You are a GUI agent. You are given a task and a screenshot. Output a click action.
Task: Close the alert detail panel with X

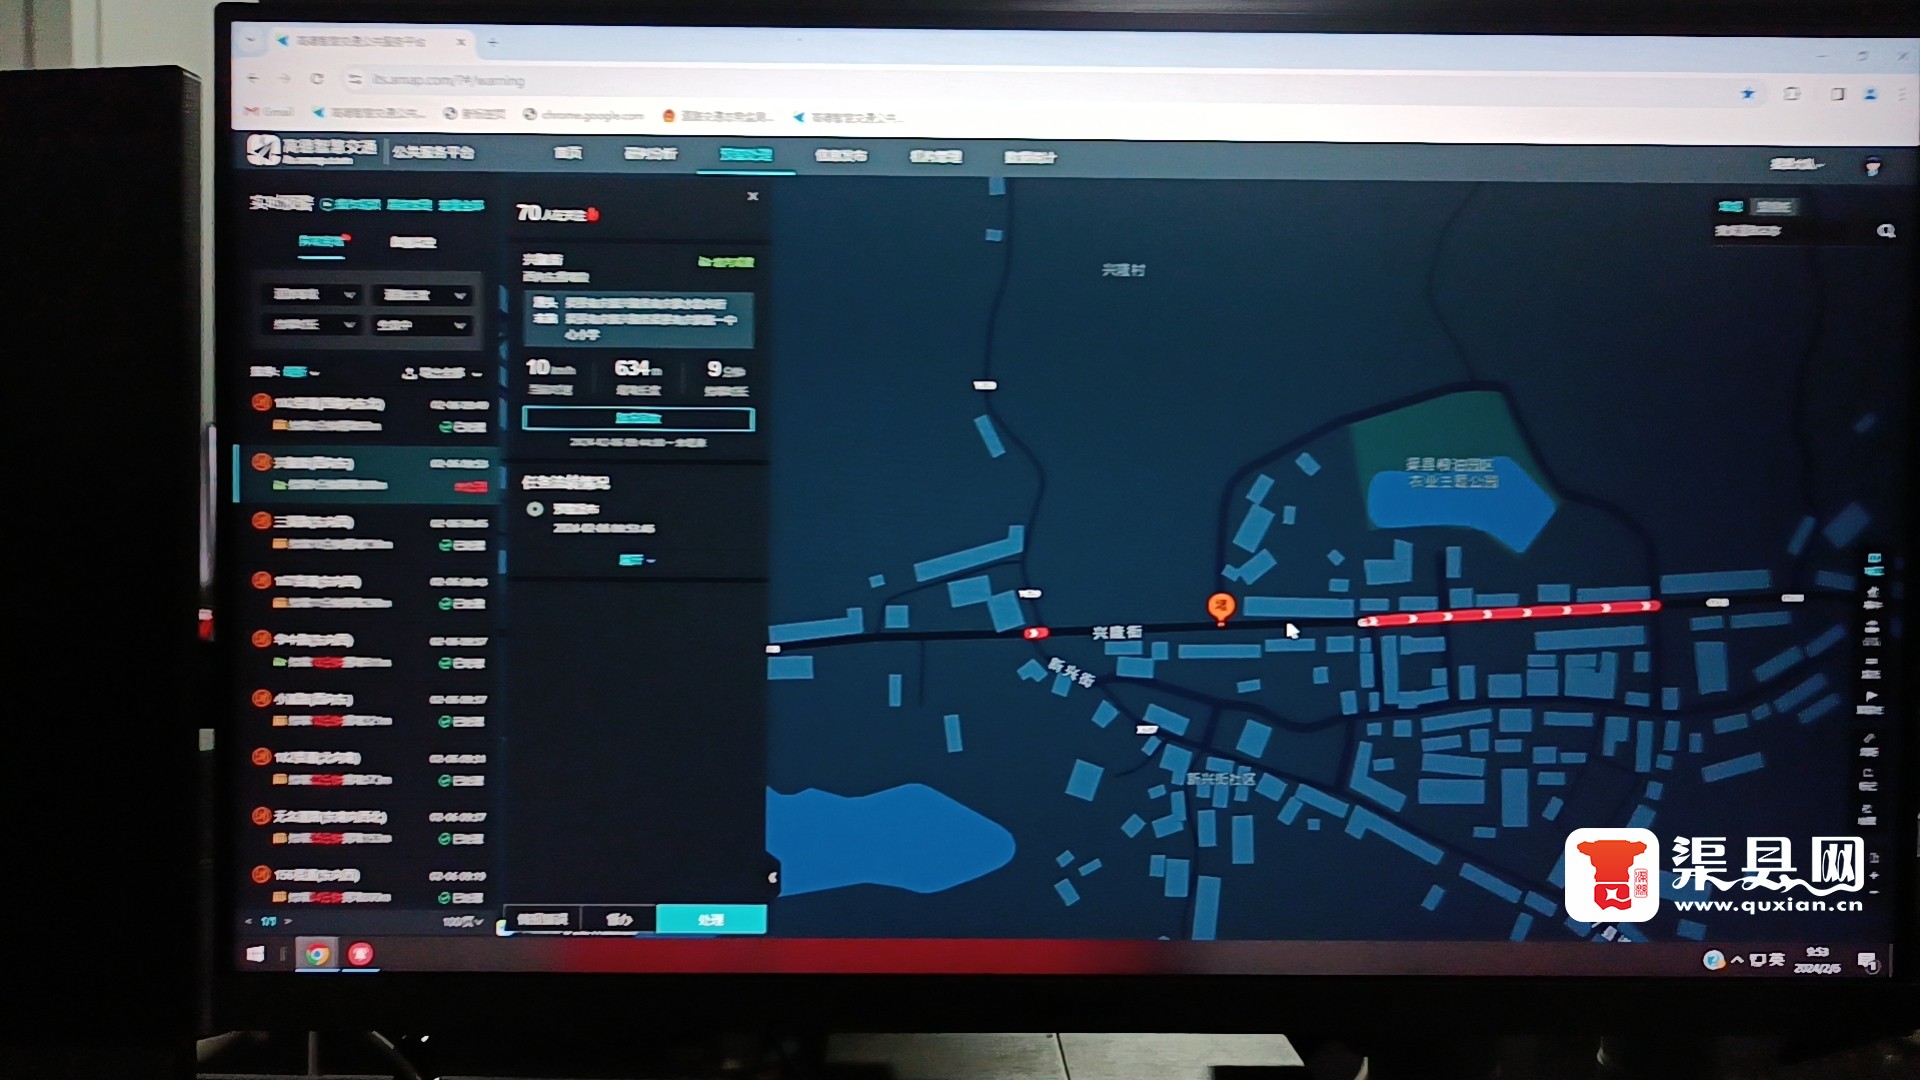point(752,196)
